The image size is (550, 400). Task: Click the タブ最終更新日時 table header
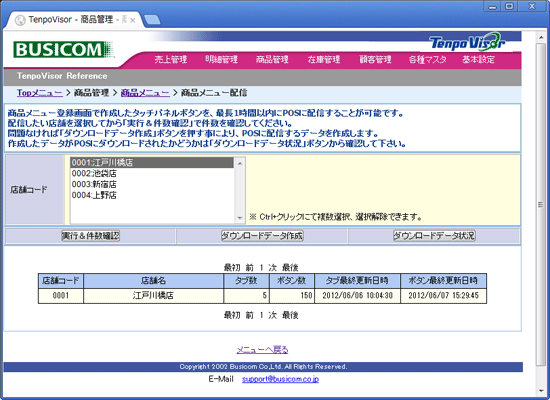357,281
